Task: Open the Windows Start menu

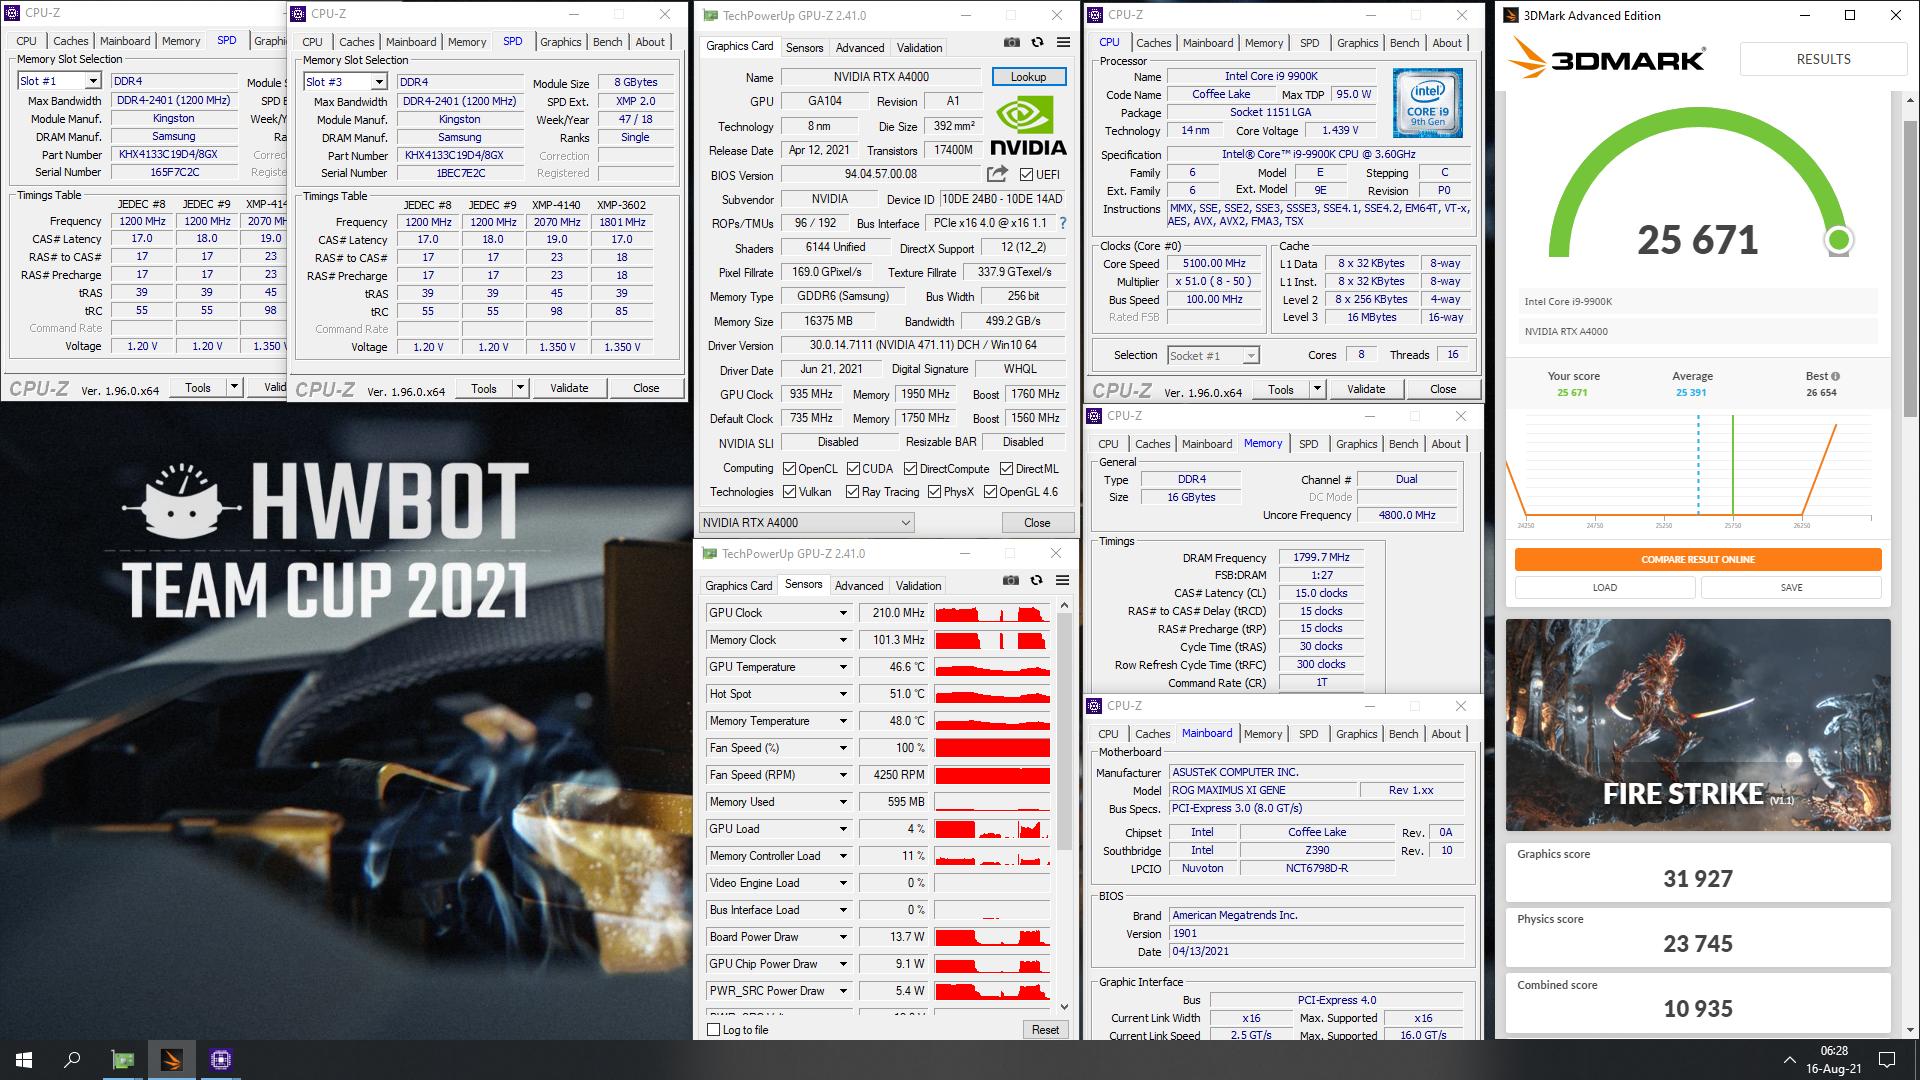Action: [x=24, y=1060]
